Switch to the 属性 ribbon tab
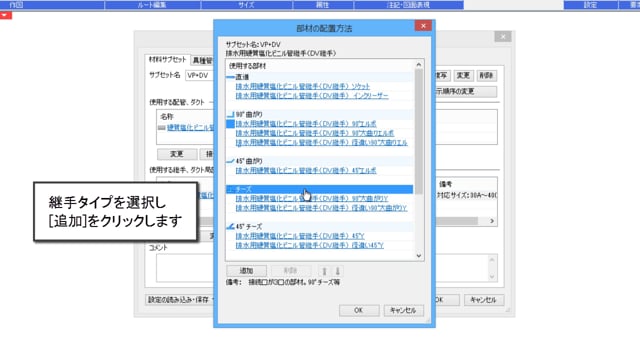Image resolution: width=640 pixels, height=360 pixels. point(323,5)
